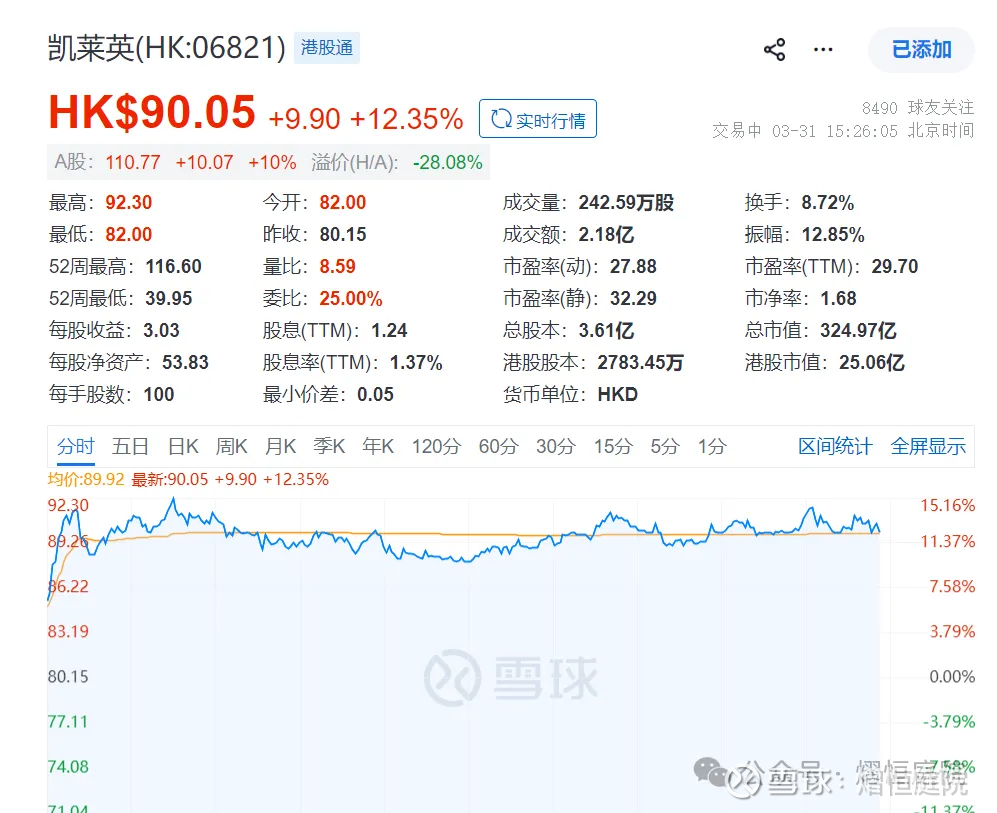Click the 溢价(H/A) value -28.08%
The height and width of the screenshot is (813, 997).
448,163
